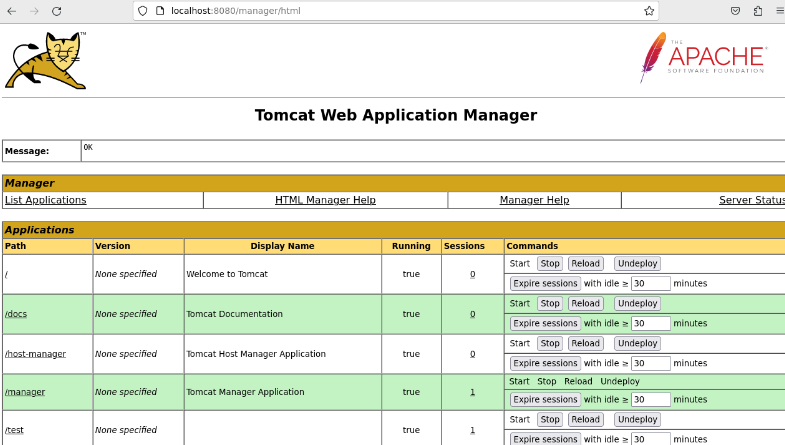Open the root / application path link
The width and height of the screenshot is (785, 445).
pos(7,274)
